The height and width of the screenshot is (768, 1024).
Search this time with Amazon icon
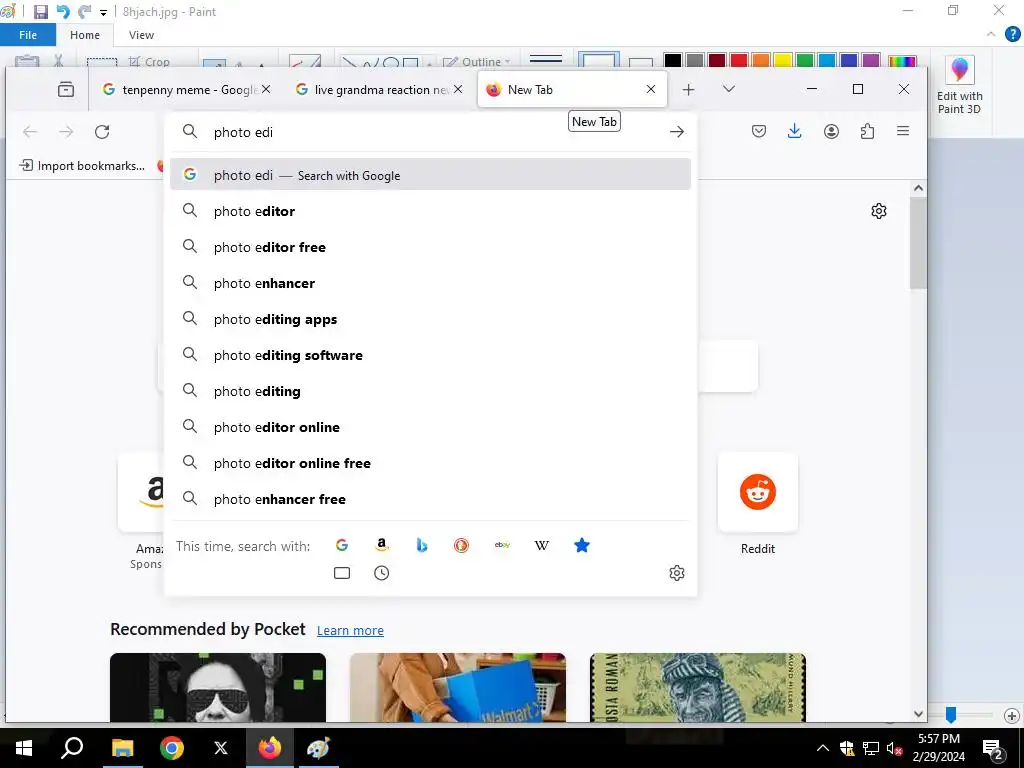pos(382,545)
